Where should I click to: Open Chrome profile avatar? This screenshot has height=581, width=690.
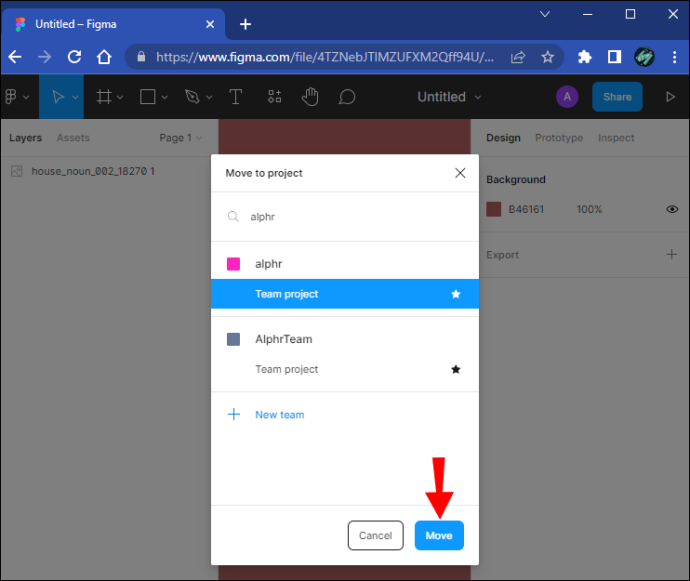644,57
